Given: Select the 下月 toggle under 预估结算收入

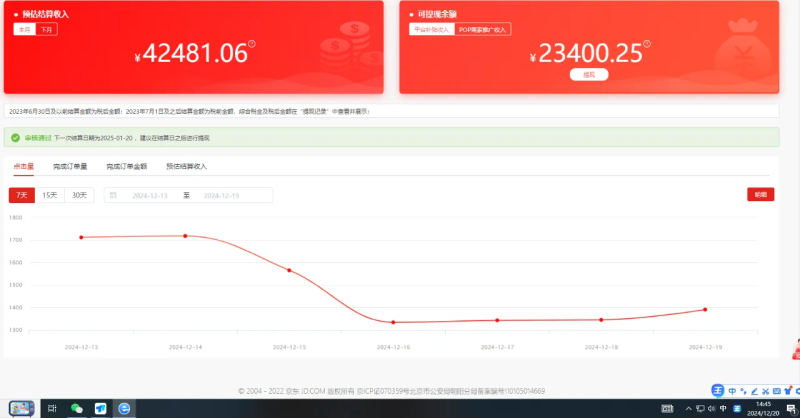Looking at the screenshot, I should click(46, 30).
